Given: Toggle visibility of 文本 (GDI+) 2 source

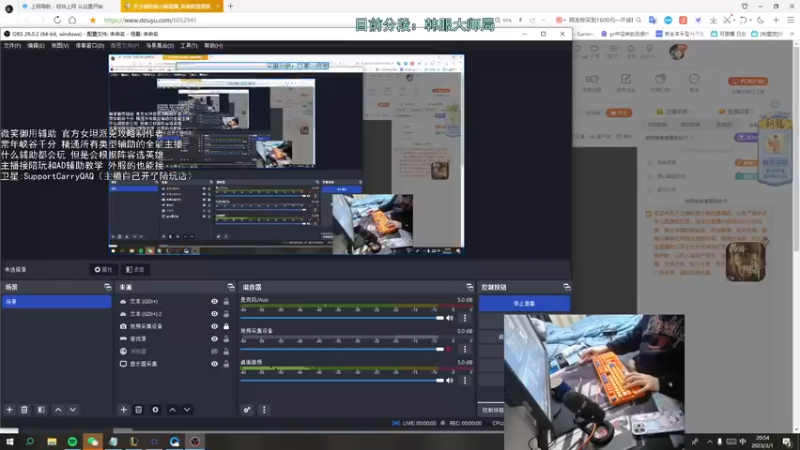Looking at the screenshot, I should pos(214,314).
